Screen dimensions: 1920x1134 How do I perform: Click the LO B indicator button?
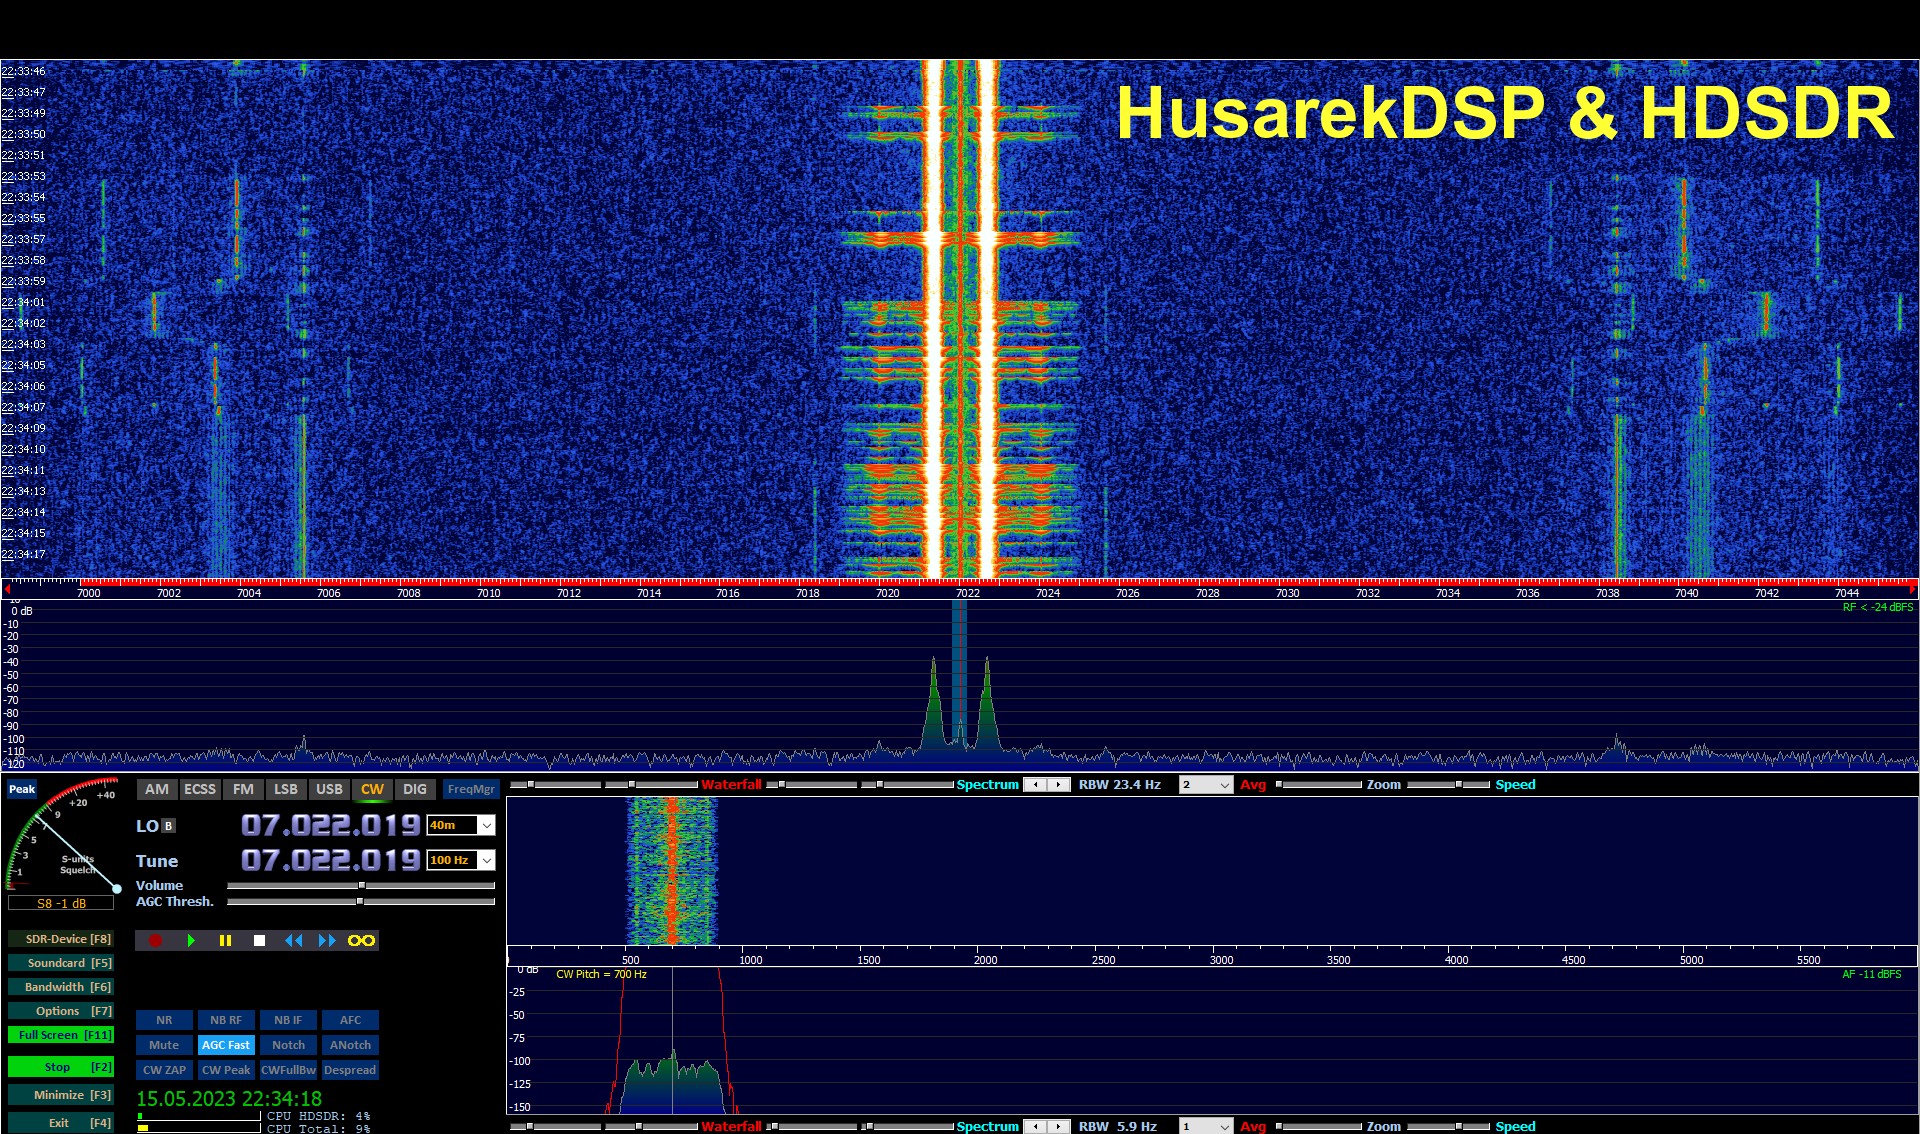[168, 826]
